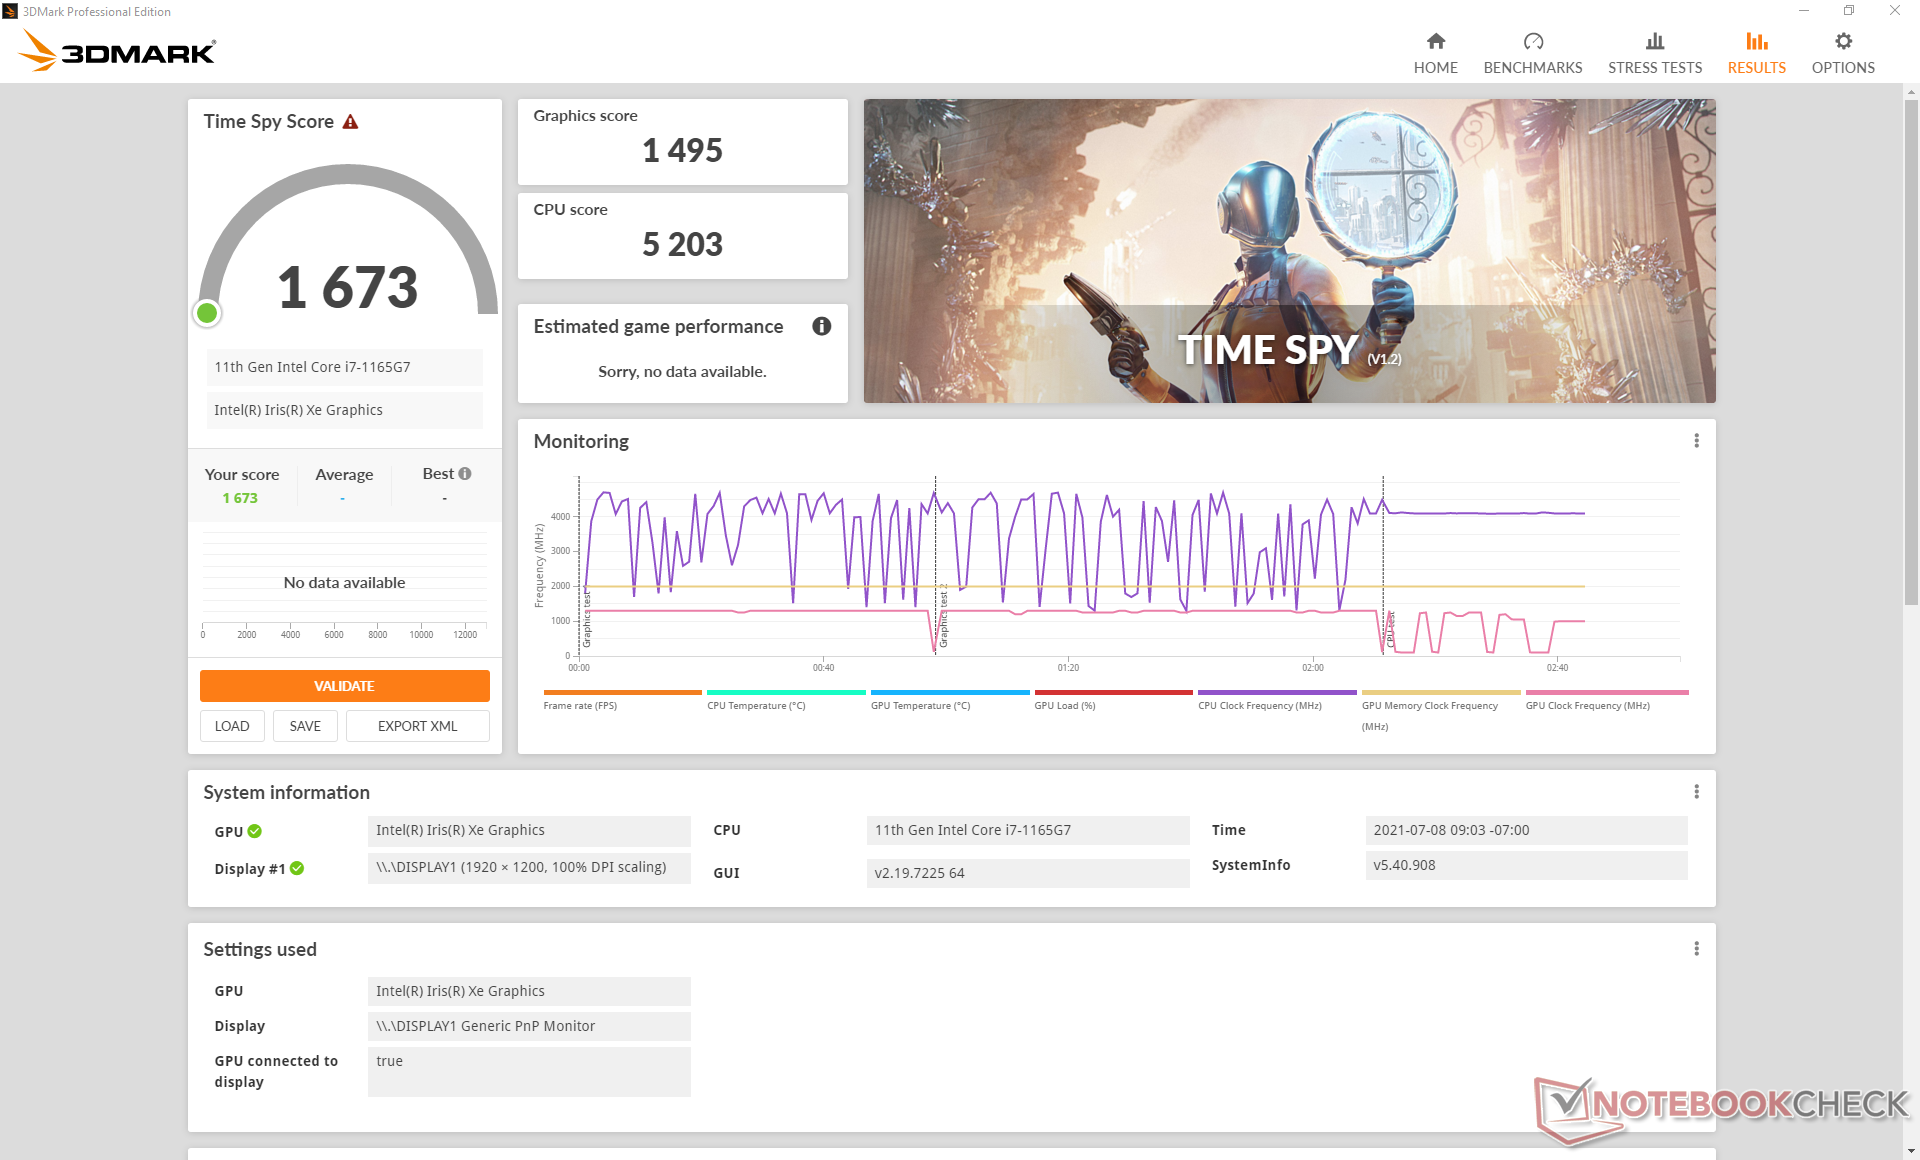
Task: Click the GPU connected to display true value
Action: (529, 1071)
